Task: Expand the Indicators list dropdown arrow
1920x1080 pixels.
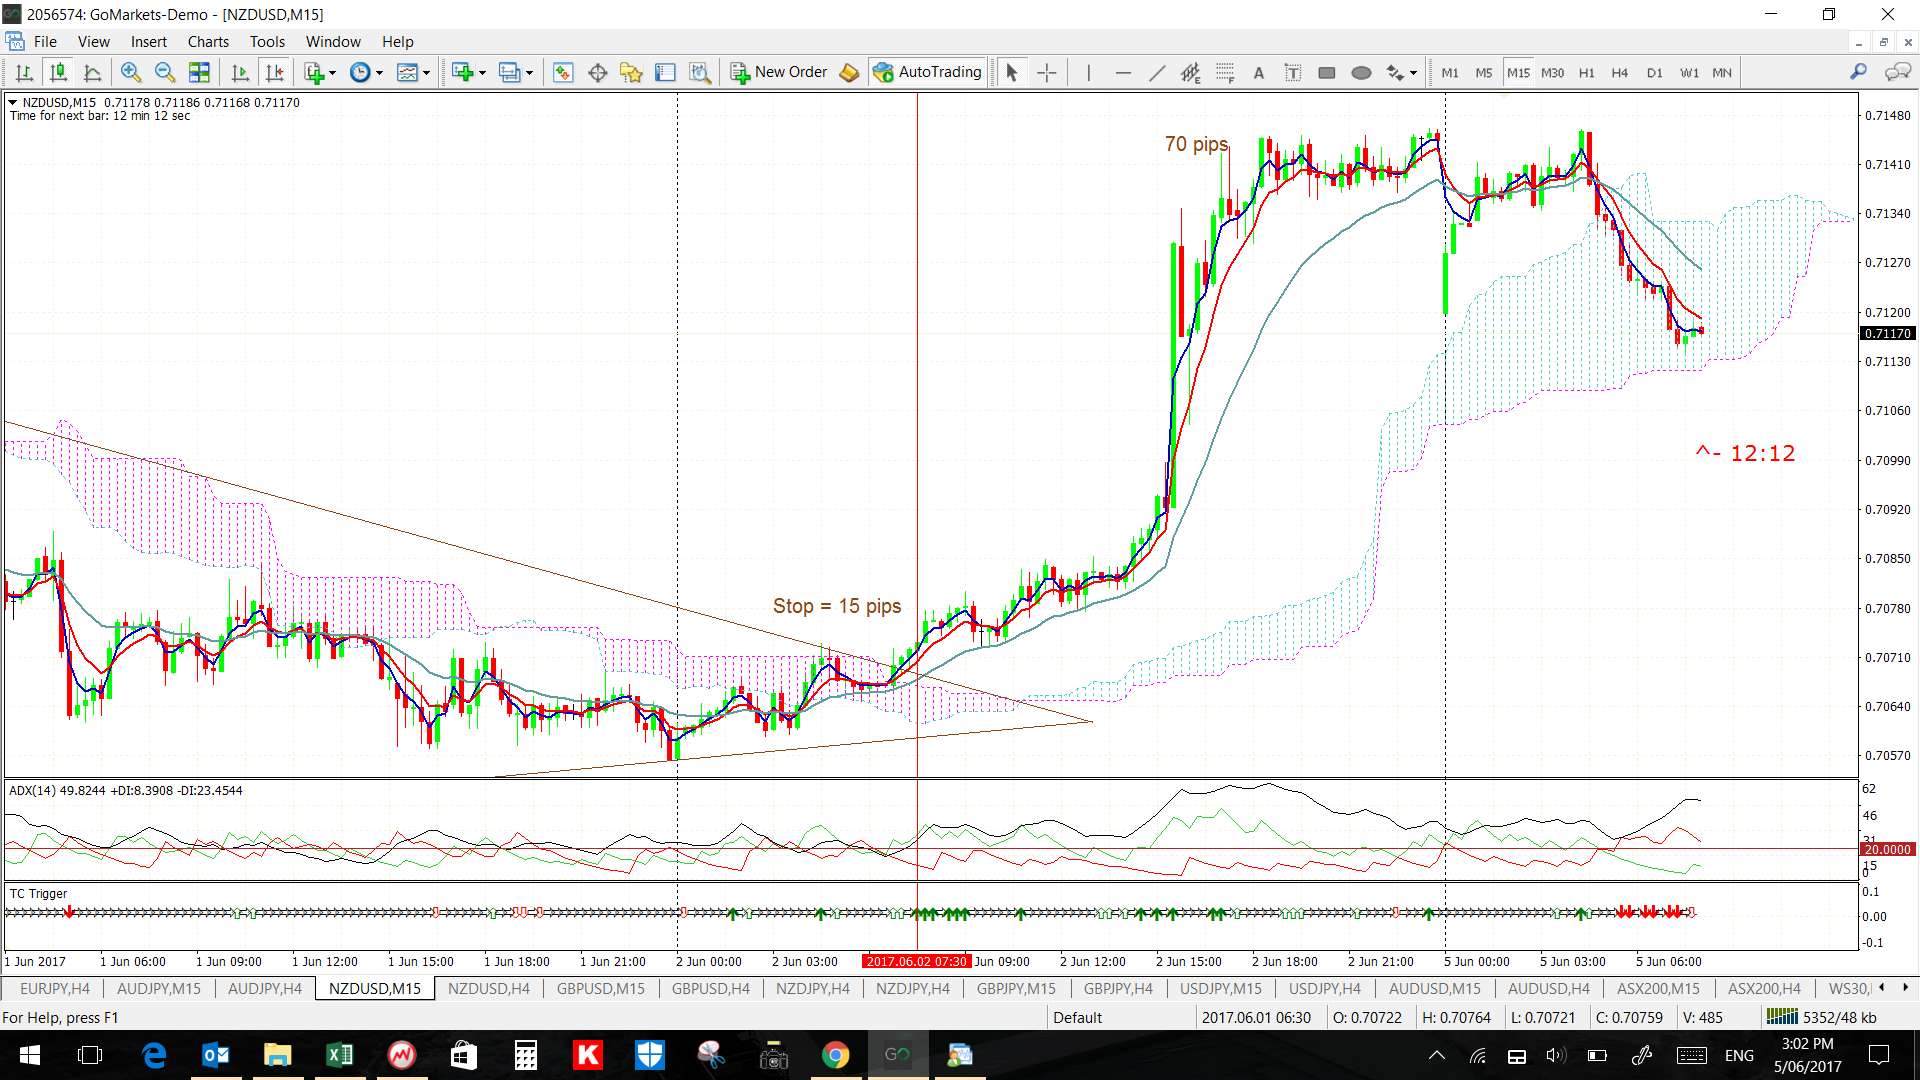Action: (x=332, y=73)
